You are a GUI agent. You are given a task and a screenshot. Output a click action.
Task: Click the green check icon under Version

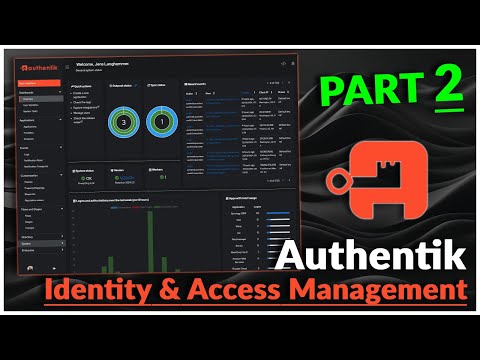117,178
